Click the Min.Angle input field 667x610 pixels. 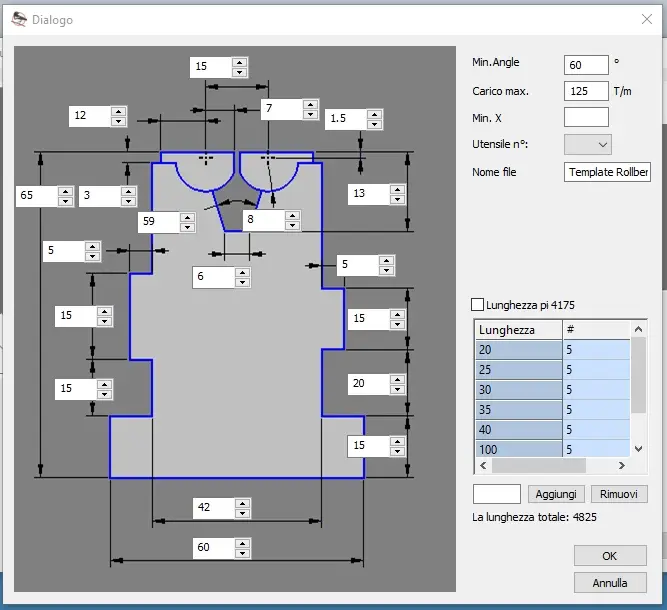[586, 65]
